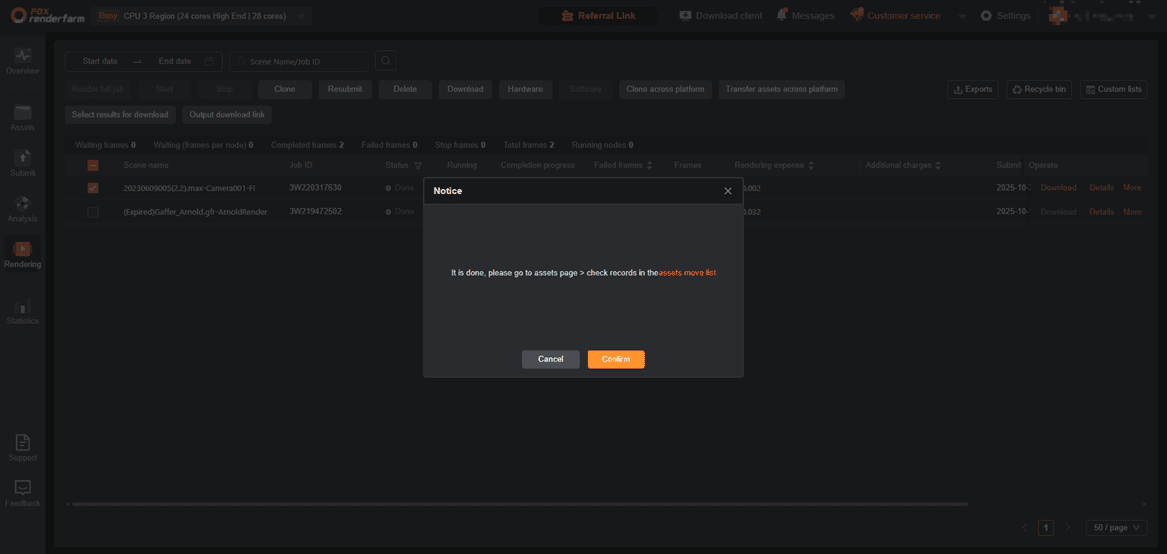Open Settings in the top bar
The height and width of the screenshot is (554, 1167).
(1005, 16)
